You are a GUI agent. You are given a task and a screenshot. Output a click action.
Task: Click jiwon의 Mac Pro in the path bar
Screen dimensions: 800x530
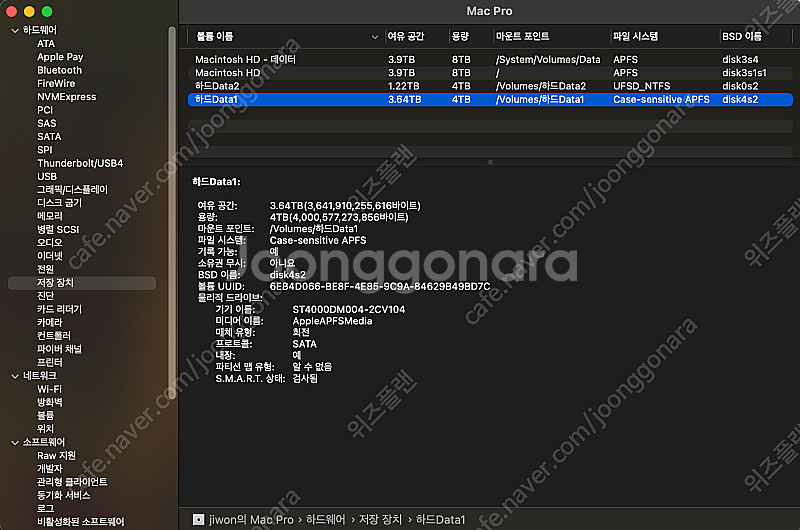click(x=251, y=520)
